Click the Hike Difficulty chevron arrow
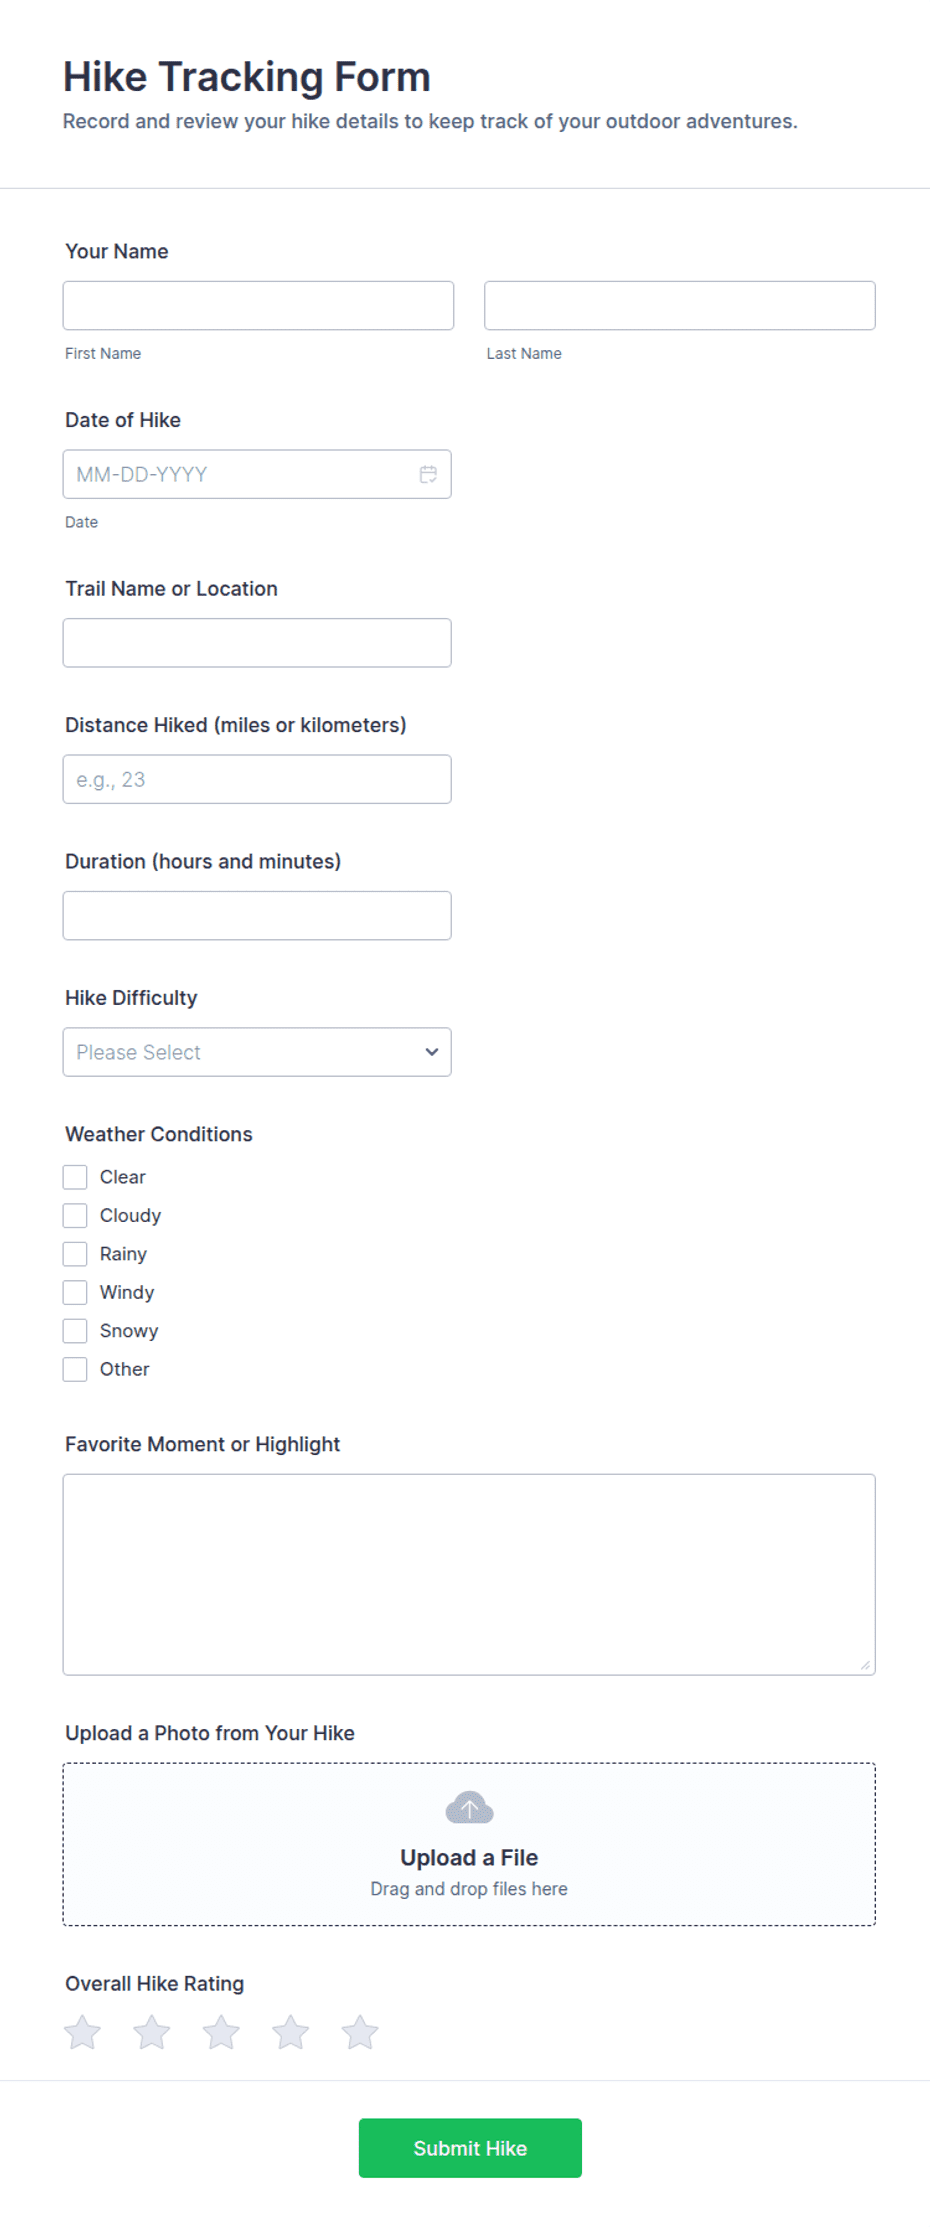 tap(432, 1052)
